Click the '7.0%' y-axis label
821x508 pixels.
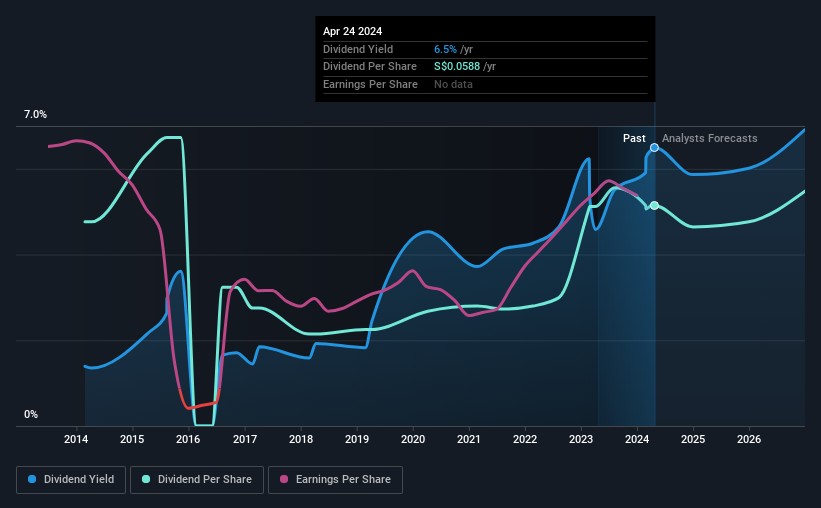35,114
